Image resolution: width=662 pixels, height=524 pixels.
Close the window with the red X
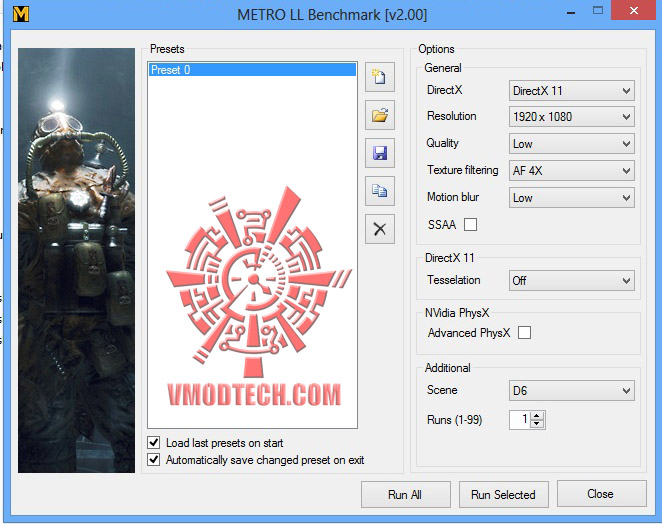click(x=633, y=10)
